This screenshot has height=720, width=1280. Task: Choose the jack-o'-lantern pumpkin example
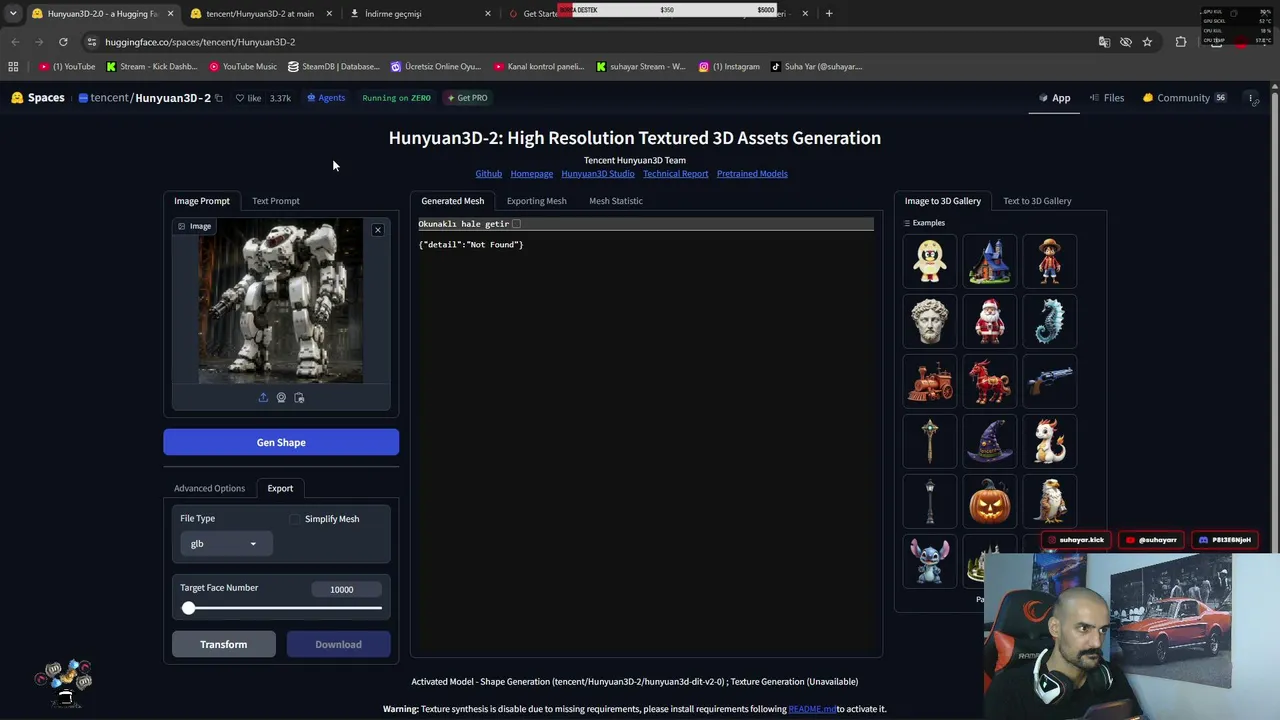point(990,501)
